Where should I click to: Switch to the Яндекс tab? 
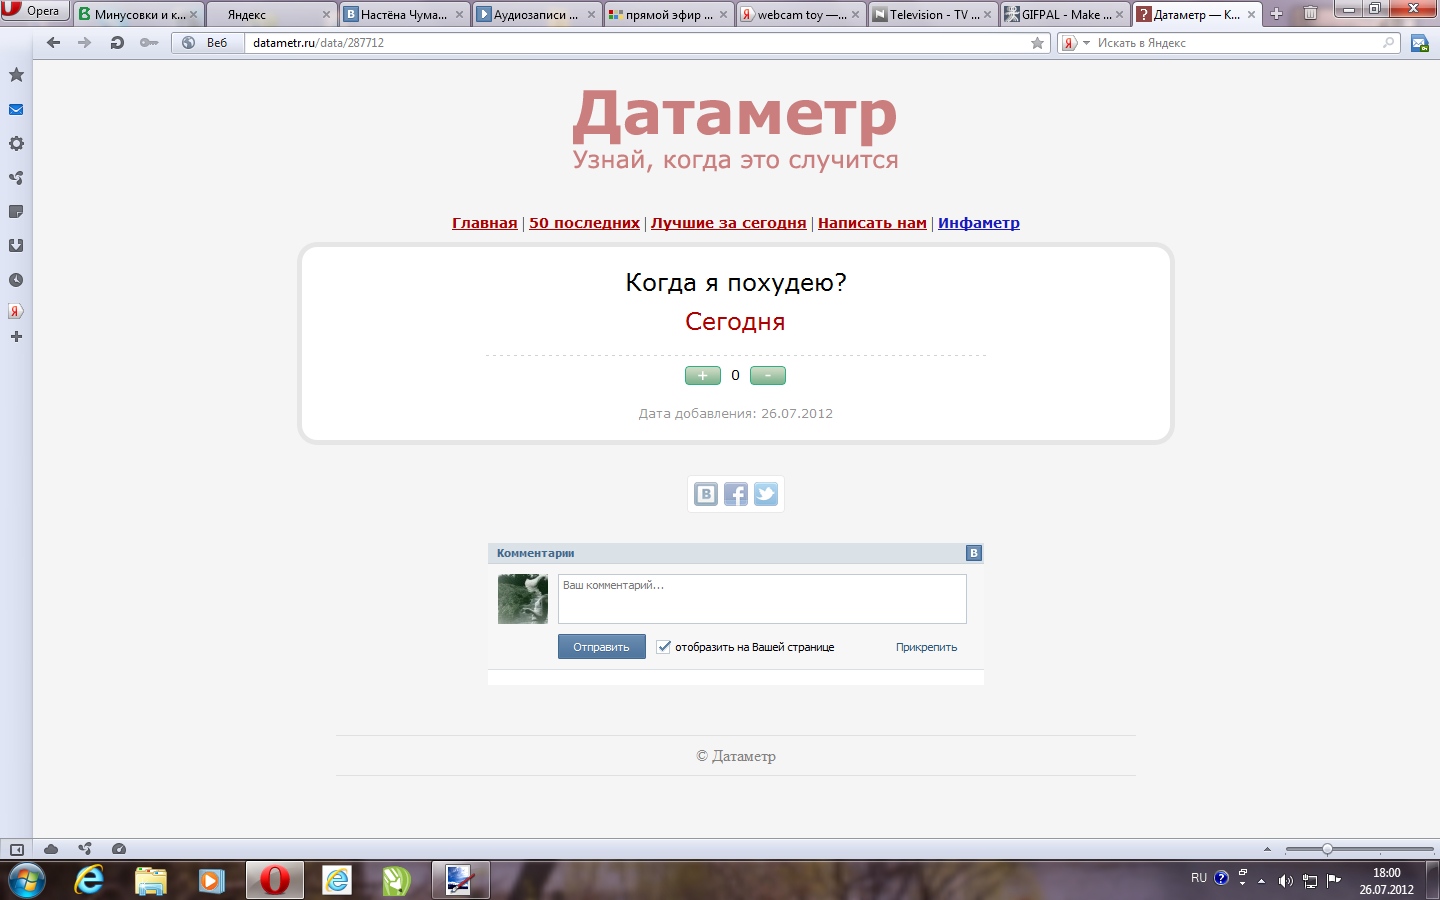pyautogui.click(x=270, y=14)
